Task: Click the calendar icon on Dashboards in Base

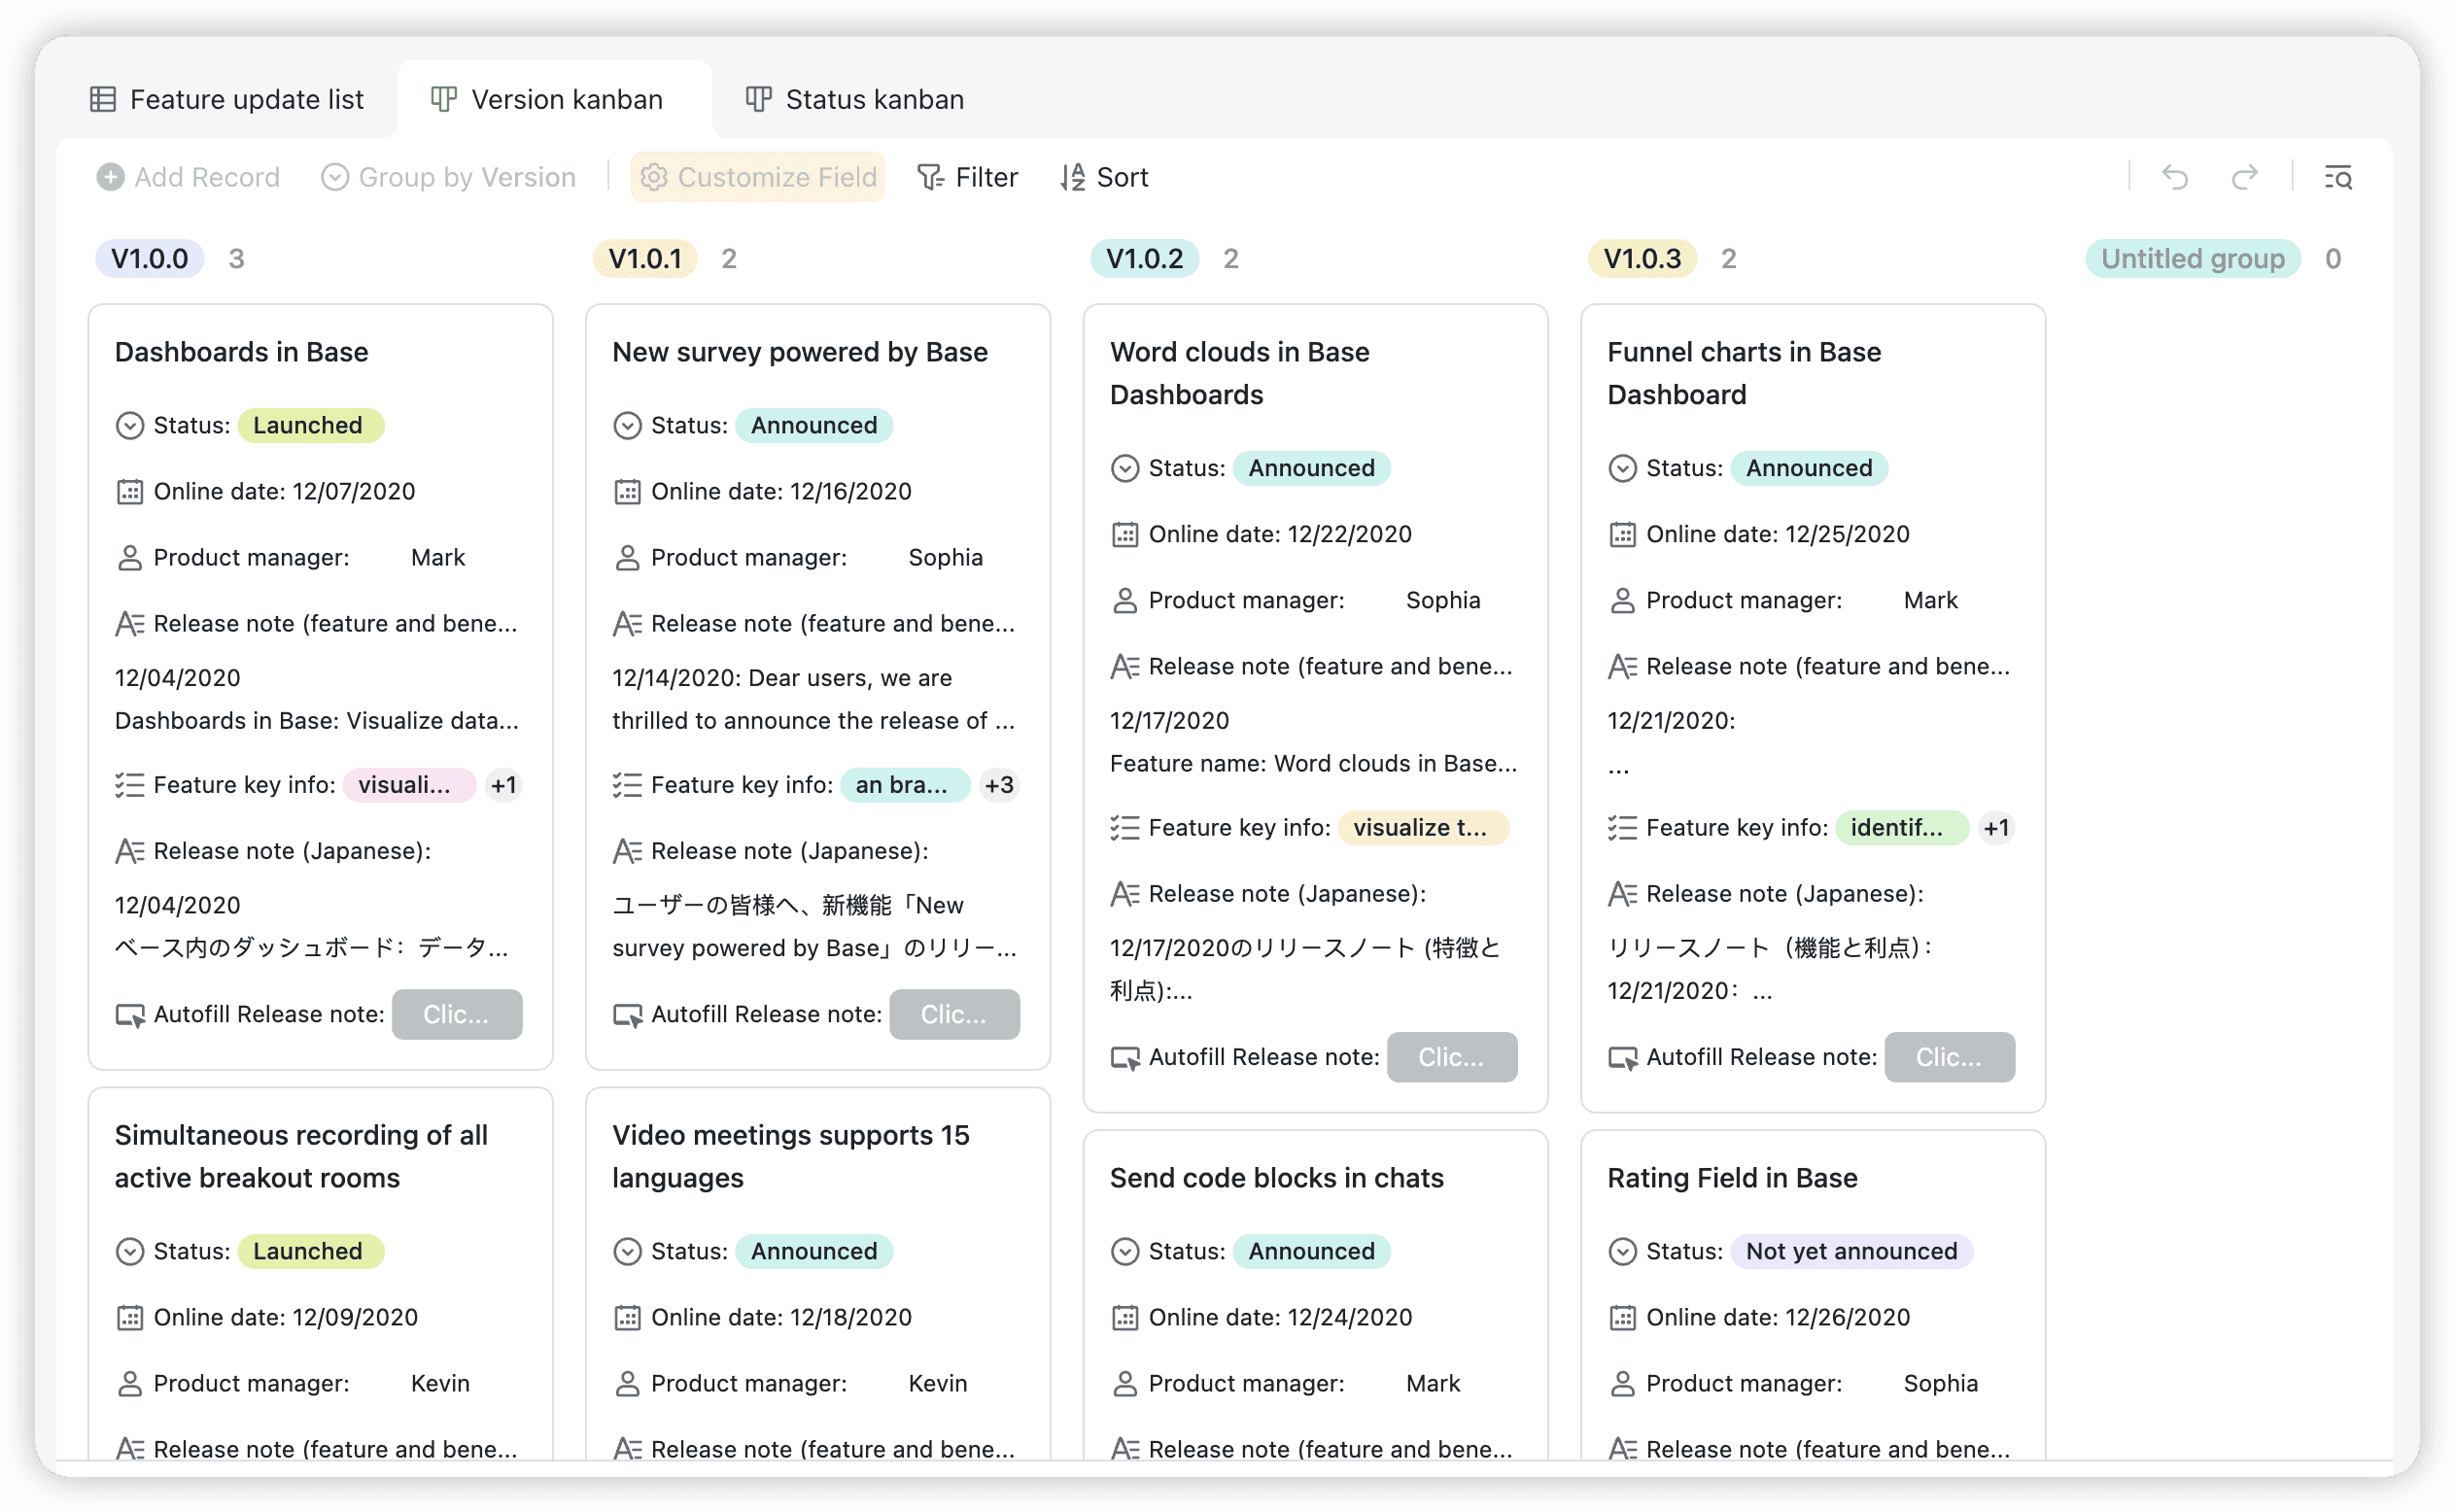Action: click(x=130, y=491)
